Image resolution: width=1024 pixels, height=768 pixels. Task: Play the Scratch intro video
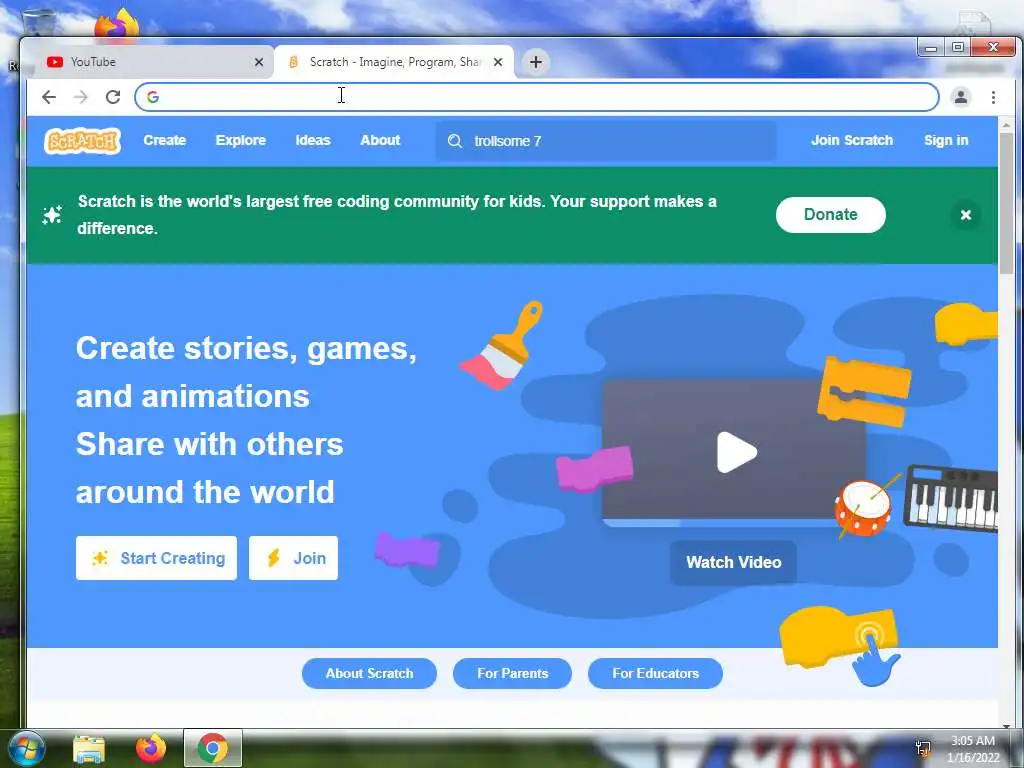pyautogui.click(x=736, y=452)
